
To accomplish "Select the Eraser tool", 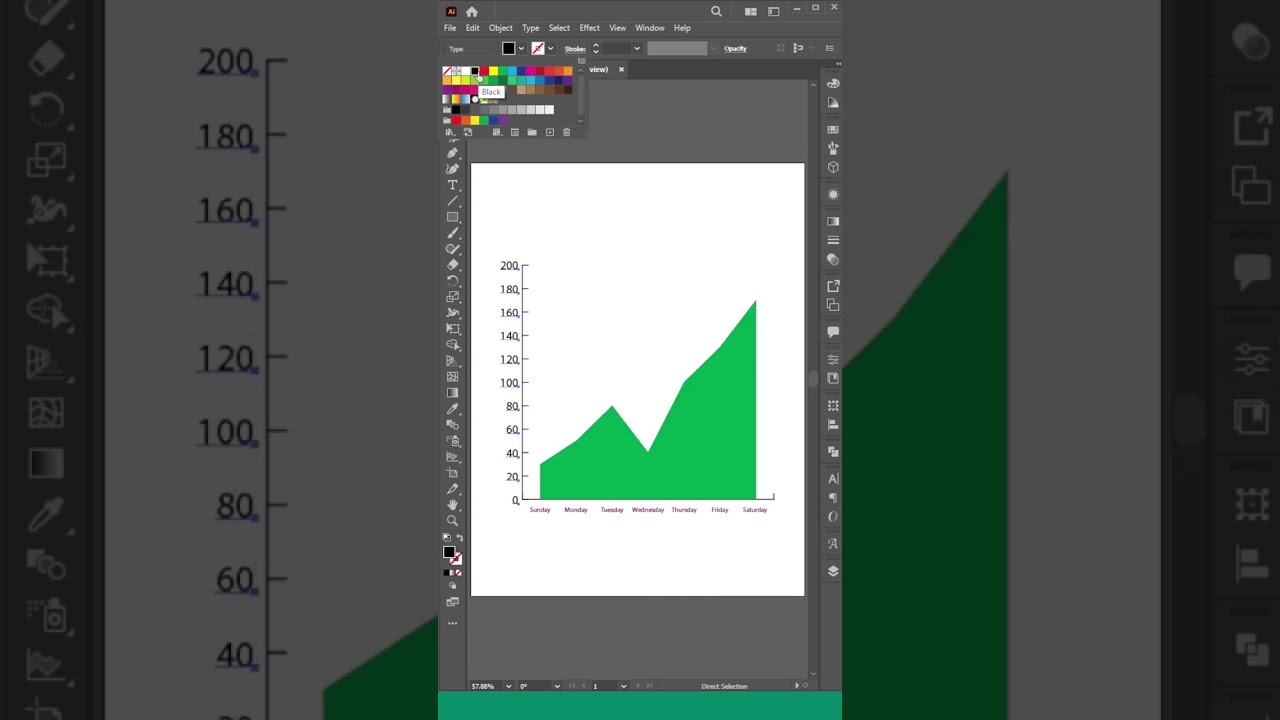I will pos(452,265).
